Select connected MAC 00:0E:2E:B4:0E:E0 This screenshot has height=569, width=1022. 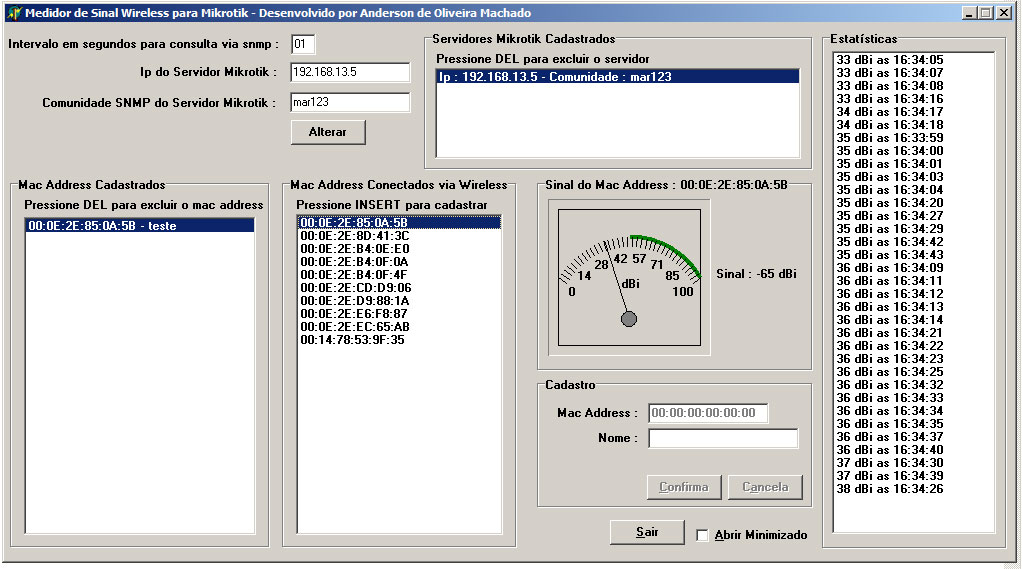[354, 249]
